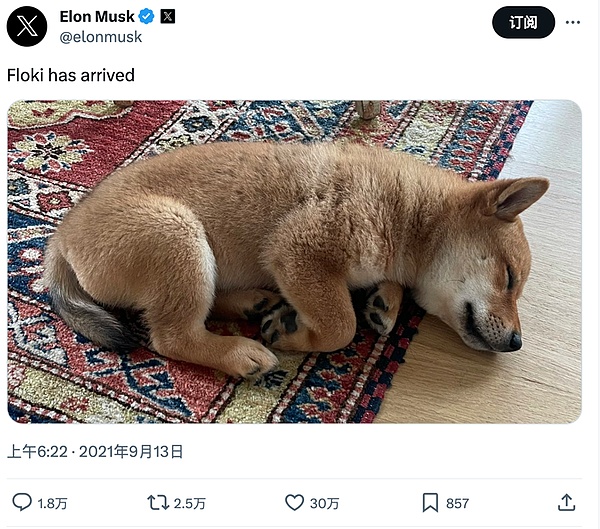Open the sleeping Shiba puppy photo
The height and width of the screenshot is (529, 600).
(294, 261)
